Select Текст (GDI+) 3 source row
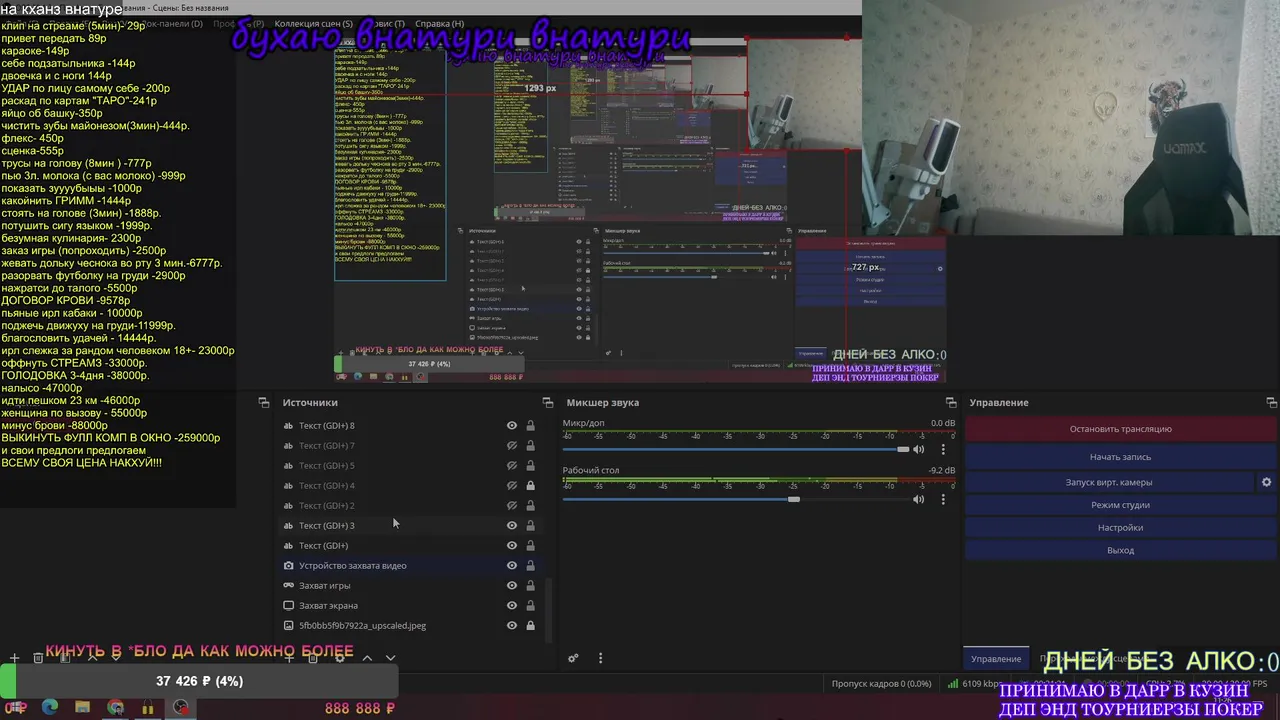This screenshot has width=1280, height=720. 411,525
